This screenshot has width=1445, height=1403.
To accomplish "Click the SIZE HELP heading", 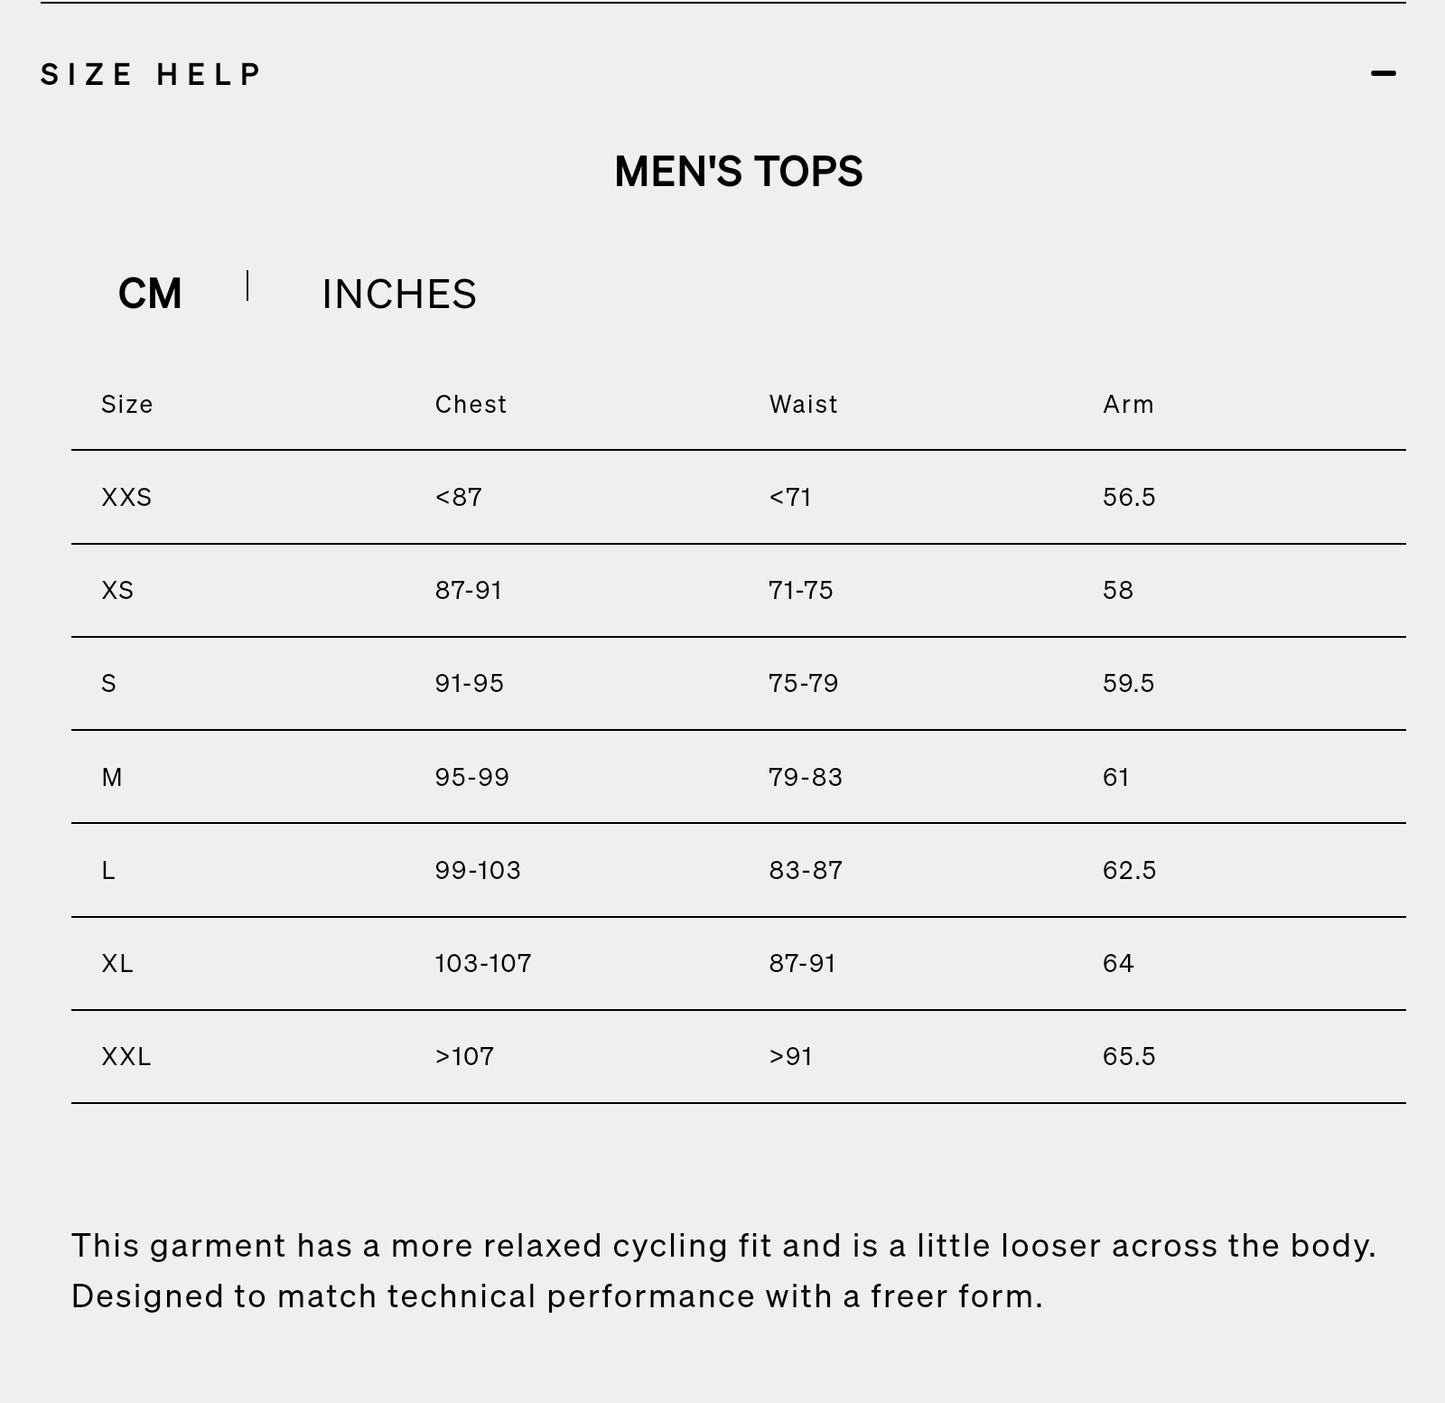I will (151, 75).
